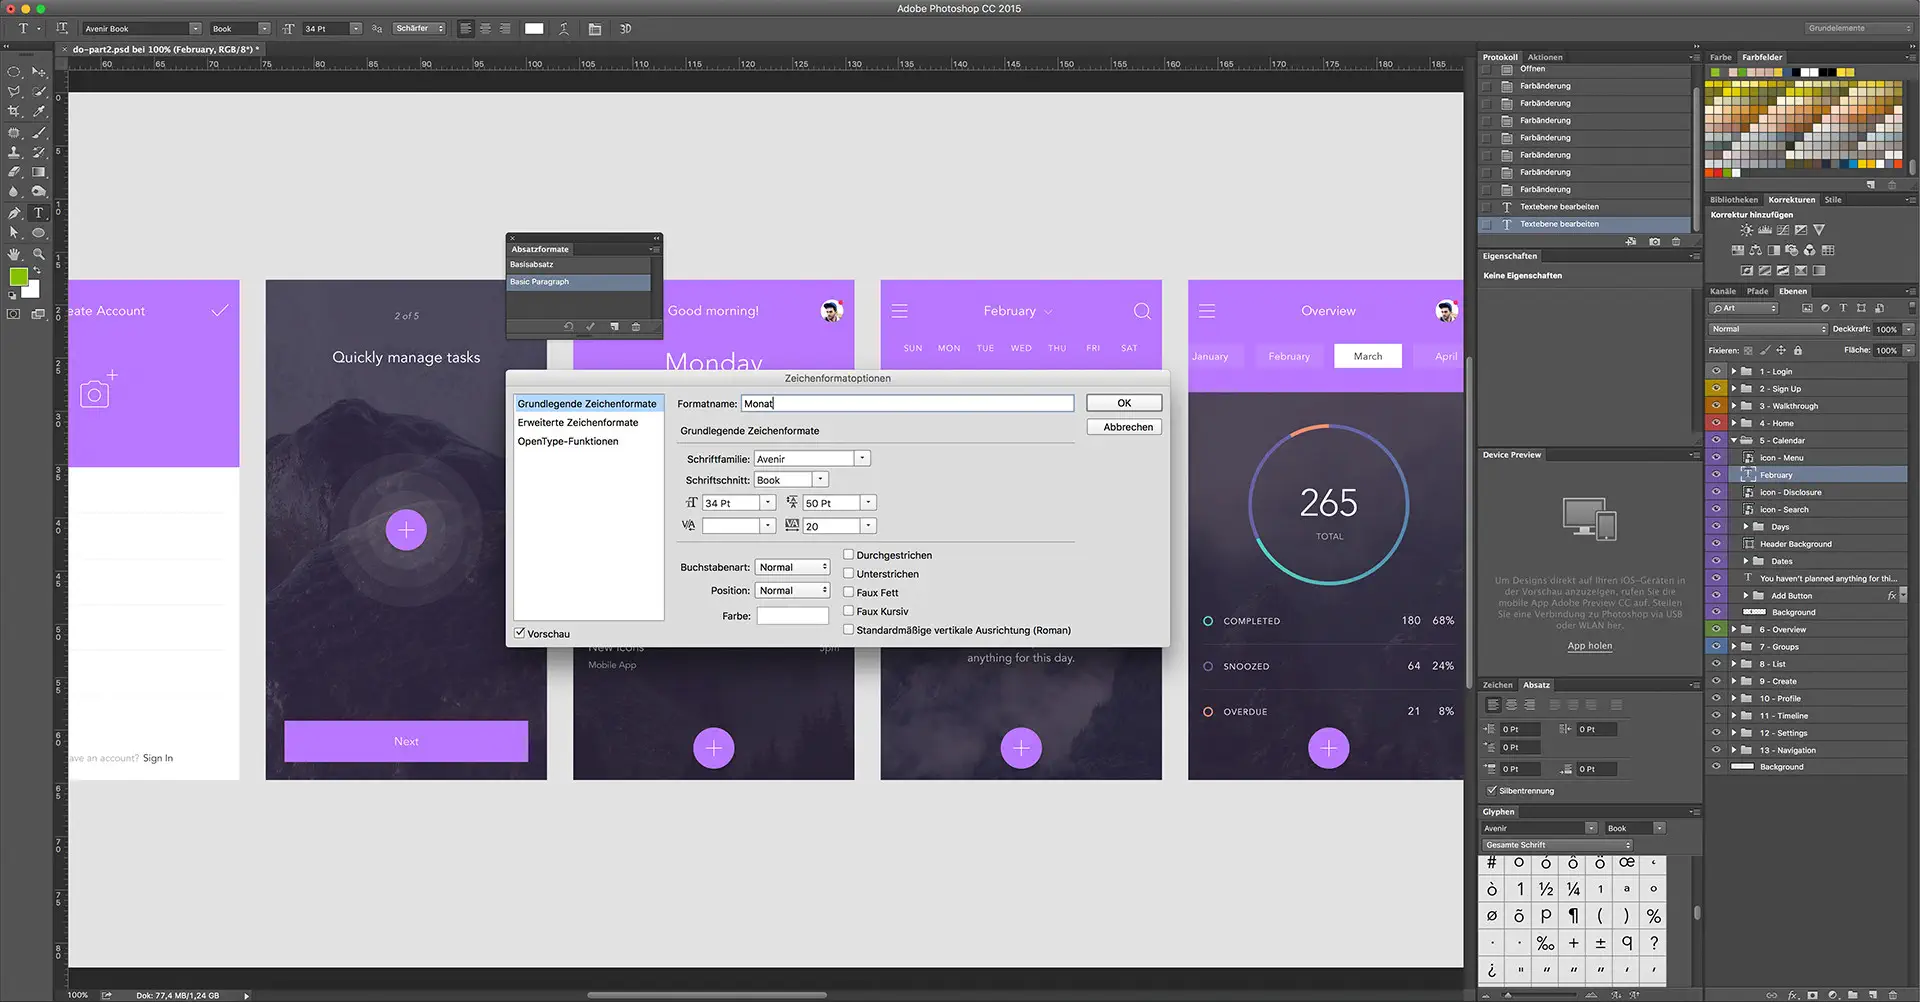Image resolution: width=1920 pixels, height=1002 pixels.
Task: Select the Eyedropper tool
Action: pyautogui.click(x=39, y=112)
